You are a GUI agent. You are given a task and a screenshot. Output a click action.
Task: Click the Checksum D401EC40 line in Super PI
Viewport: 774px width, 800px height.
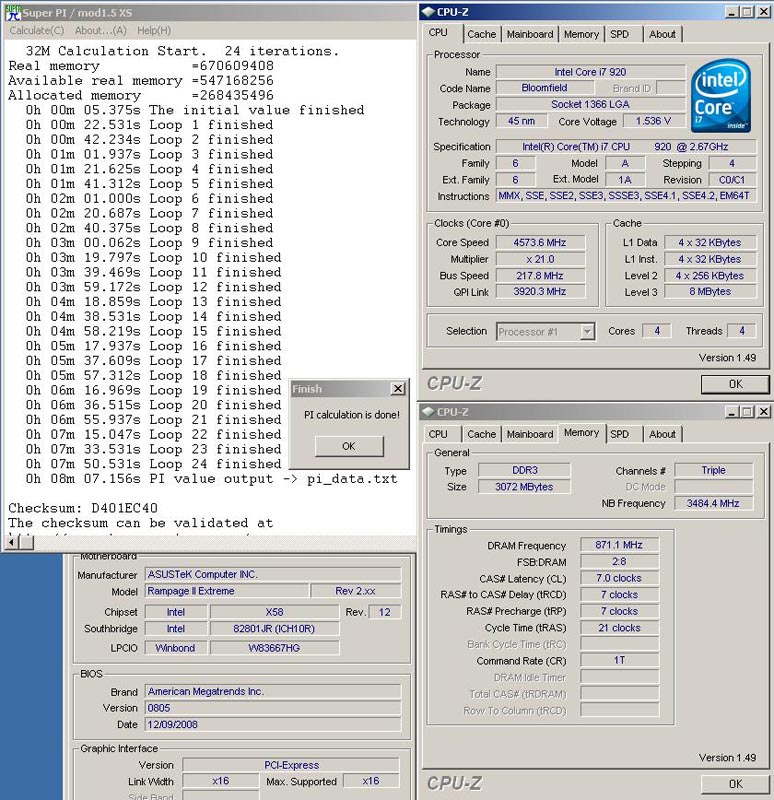point(83,508)
